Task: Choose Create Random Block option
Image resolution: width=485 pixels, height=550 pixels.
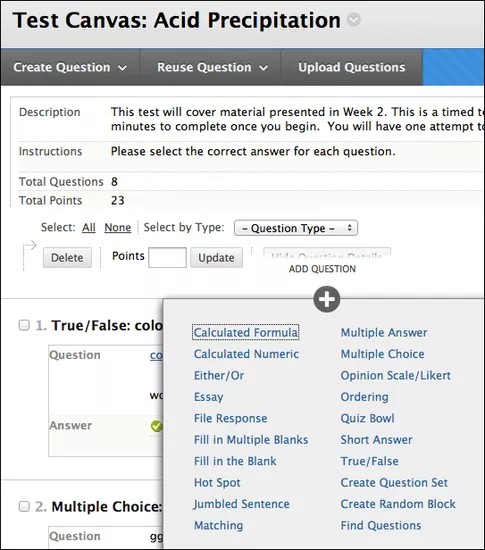Action: (398, 504)
